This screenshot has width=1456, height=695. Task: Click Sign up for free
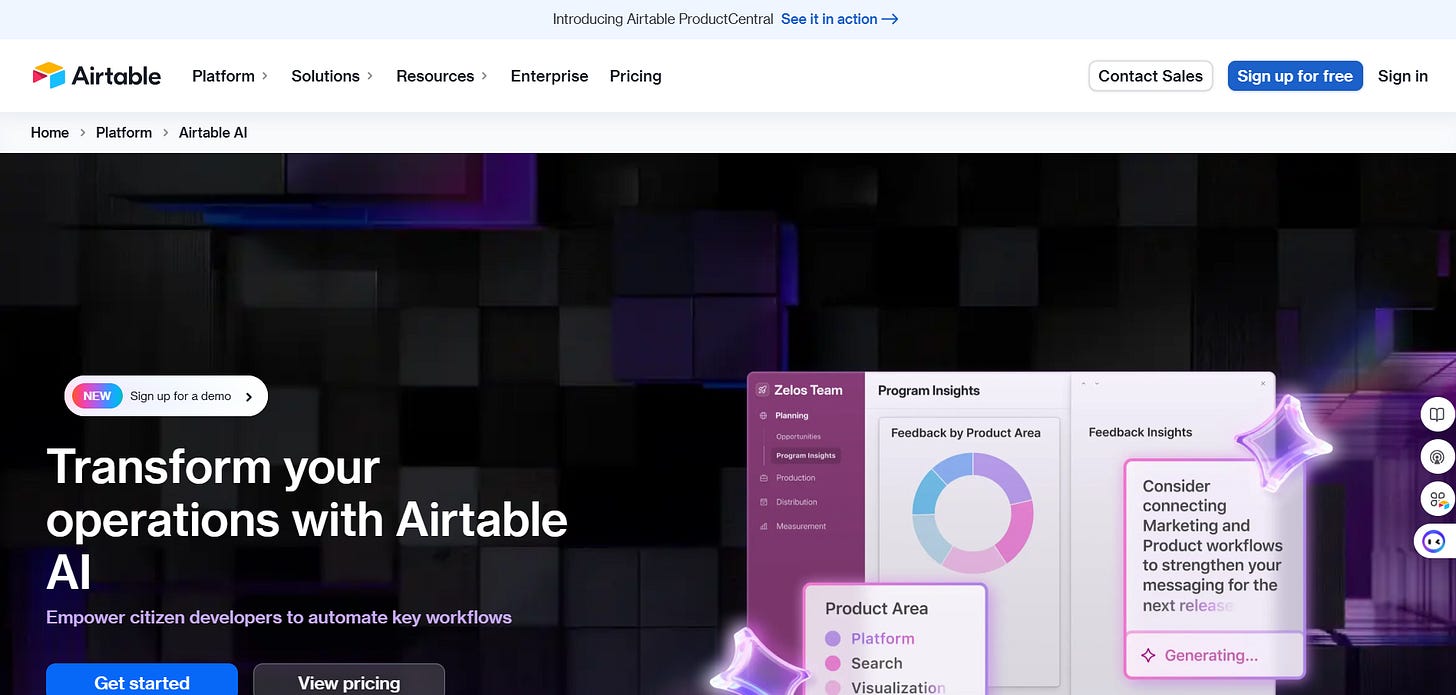[1295, 76]
